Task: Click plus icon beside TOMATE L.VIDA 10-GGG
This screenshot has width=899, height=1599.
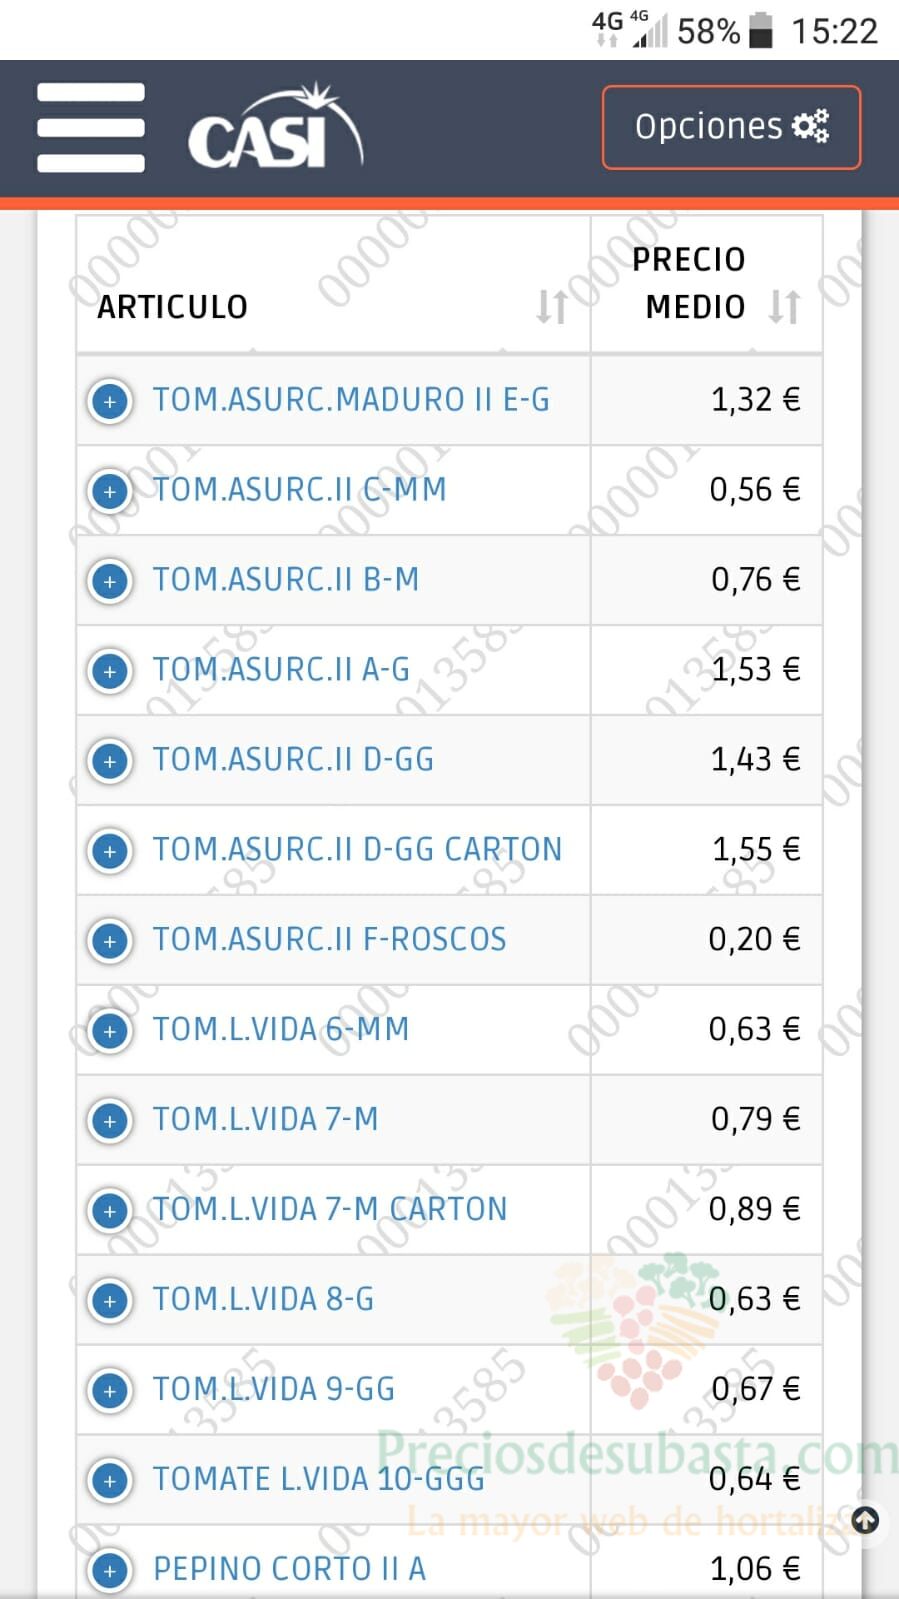Action: [110, 1481]
